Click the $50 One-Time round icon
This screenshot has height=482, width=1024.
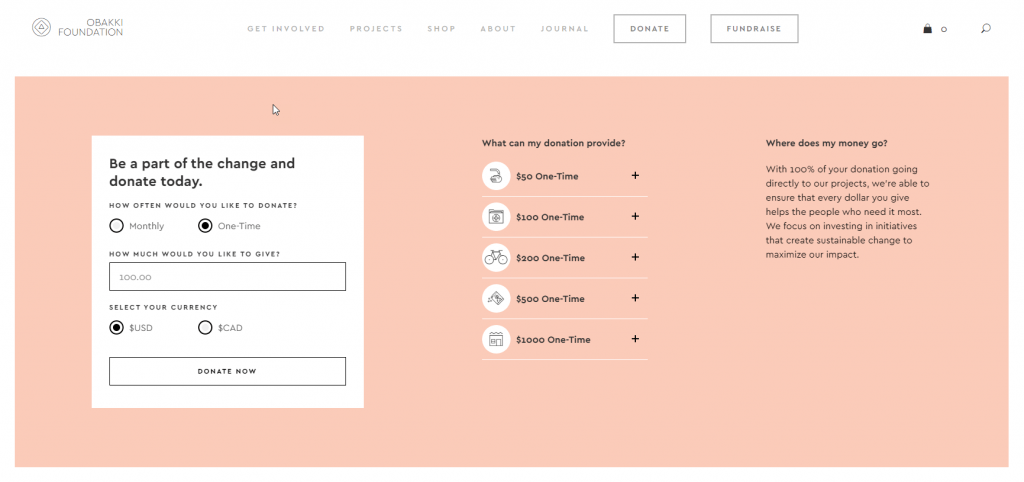pos(496,176)
